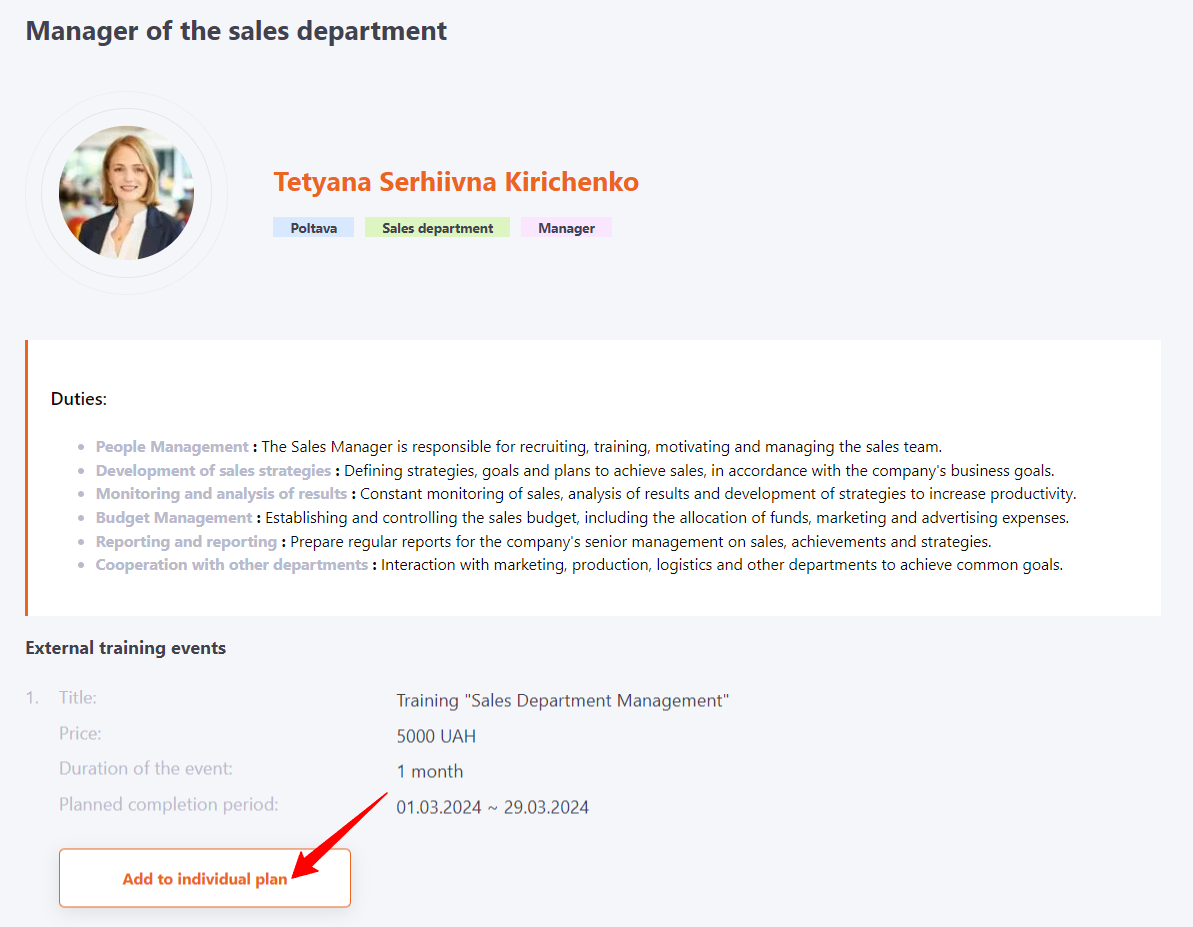Select the Manager tag
The height and width of the screenshot is (927, 1193).
566,228
